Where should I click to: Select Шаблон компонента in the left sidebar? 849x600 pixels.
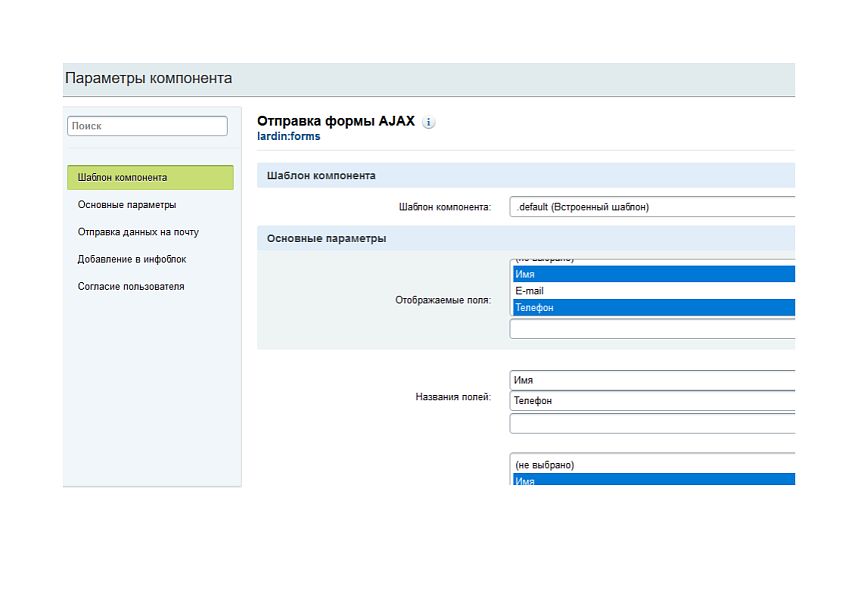click(x=150, y=178)
